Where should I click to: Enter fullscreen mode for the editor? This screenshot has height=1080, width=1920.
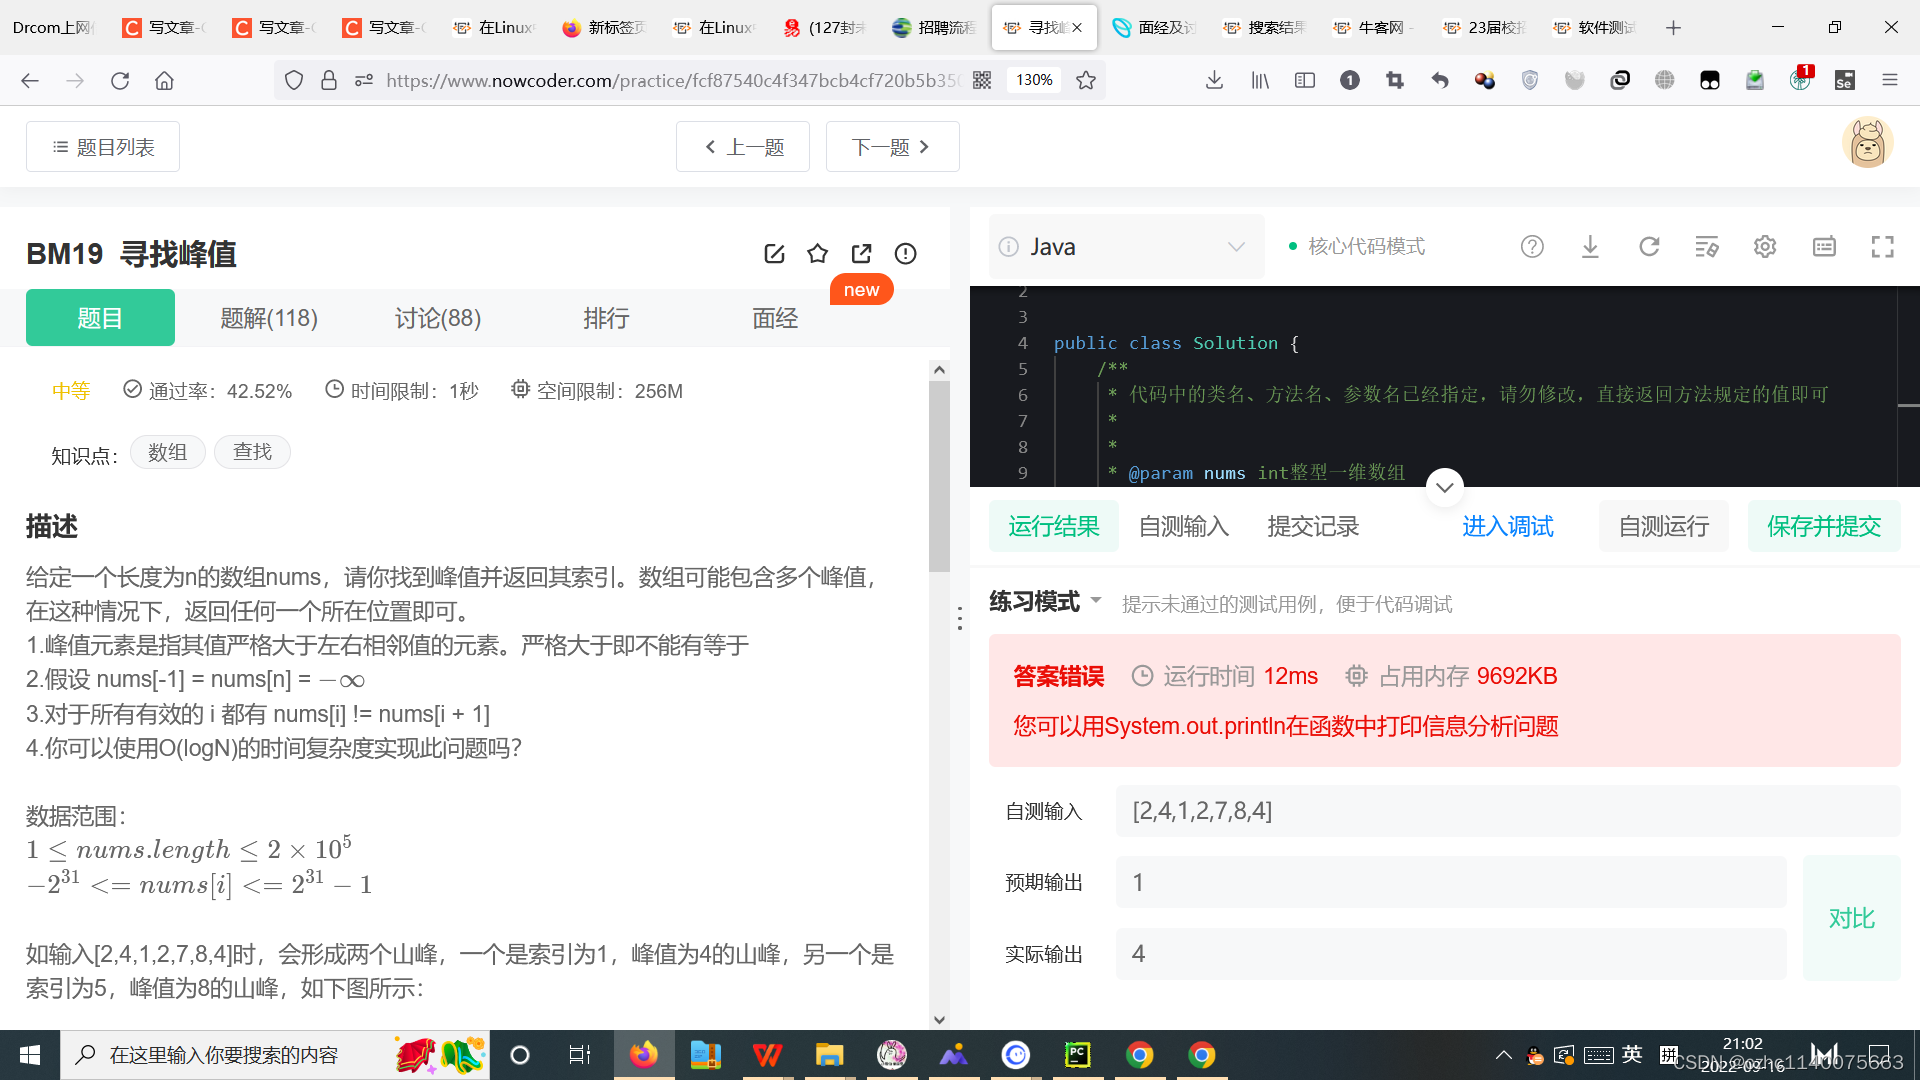pyautogui.click(x=1883, y=246)
